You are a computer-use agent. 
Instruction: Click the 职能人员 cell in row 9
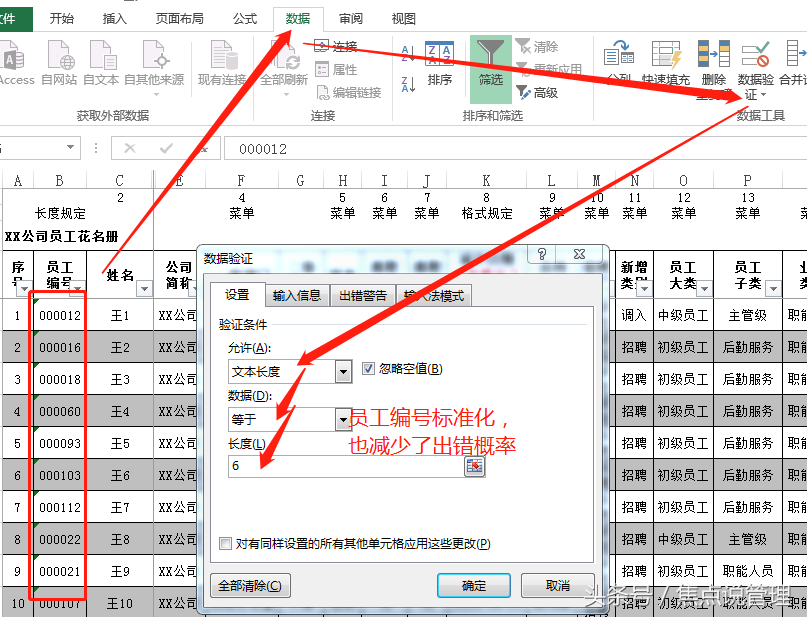tap(748, 571)
